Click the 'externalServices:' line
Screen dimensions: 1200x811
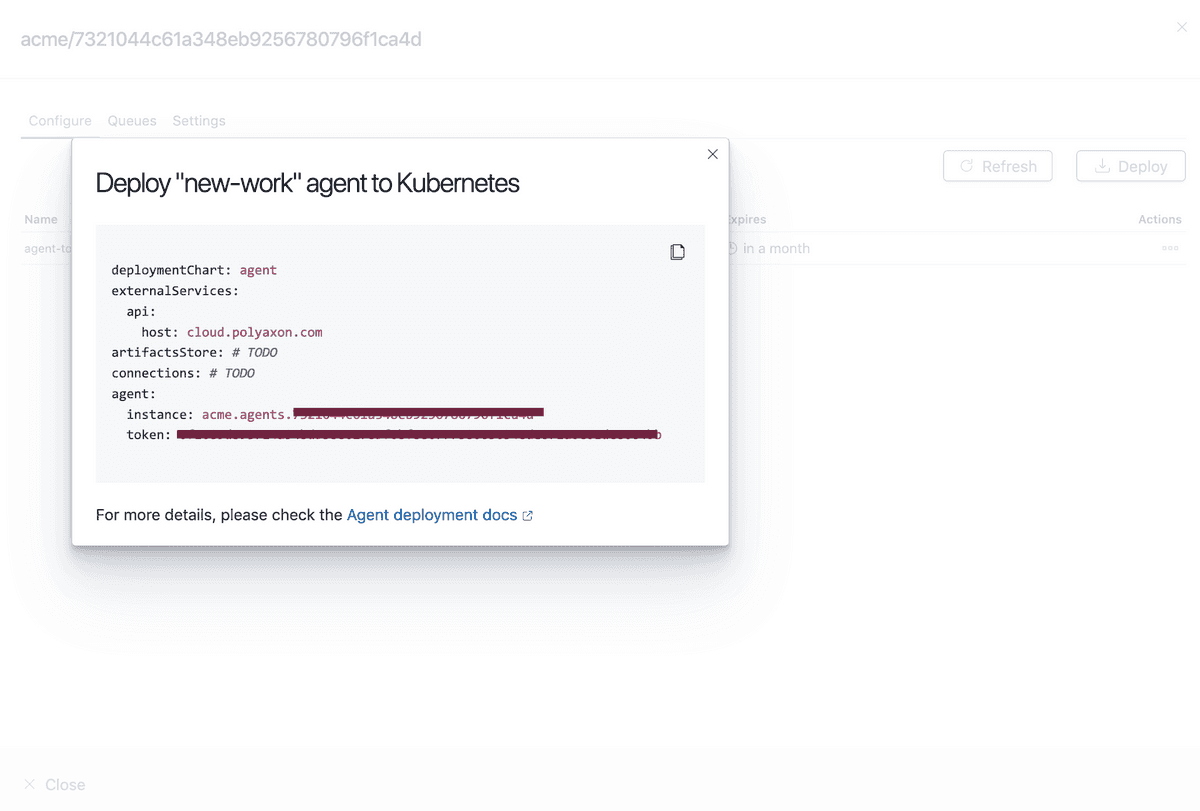tap(175, 291)
